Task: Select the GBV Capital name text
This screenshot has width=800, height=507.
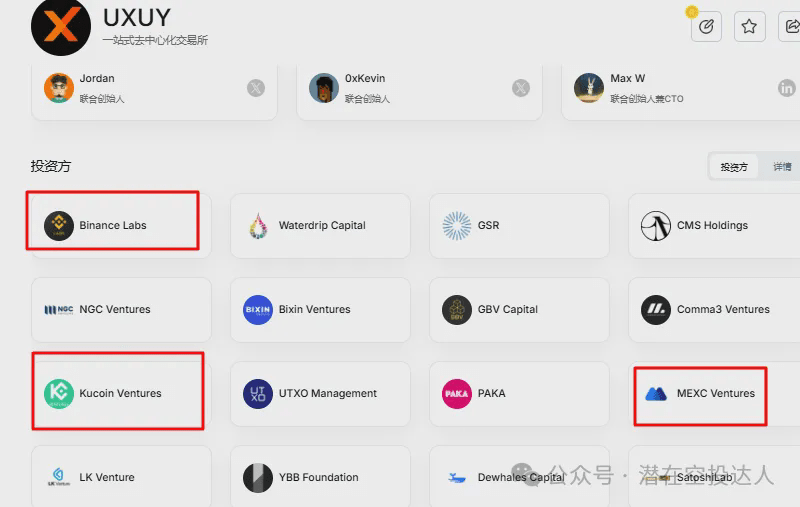Action: pyautogui.click(x=508, y=310)
